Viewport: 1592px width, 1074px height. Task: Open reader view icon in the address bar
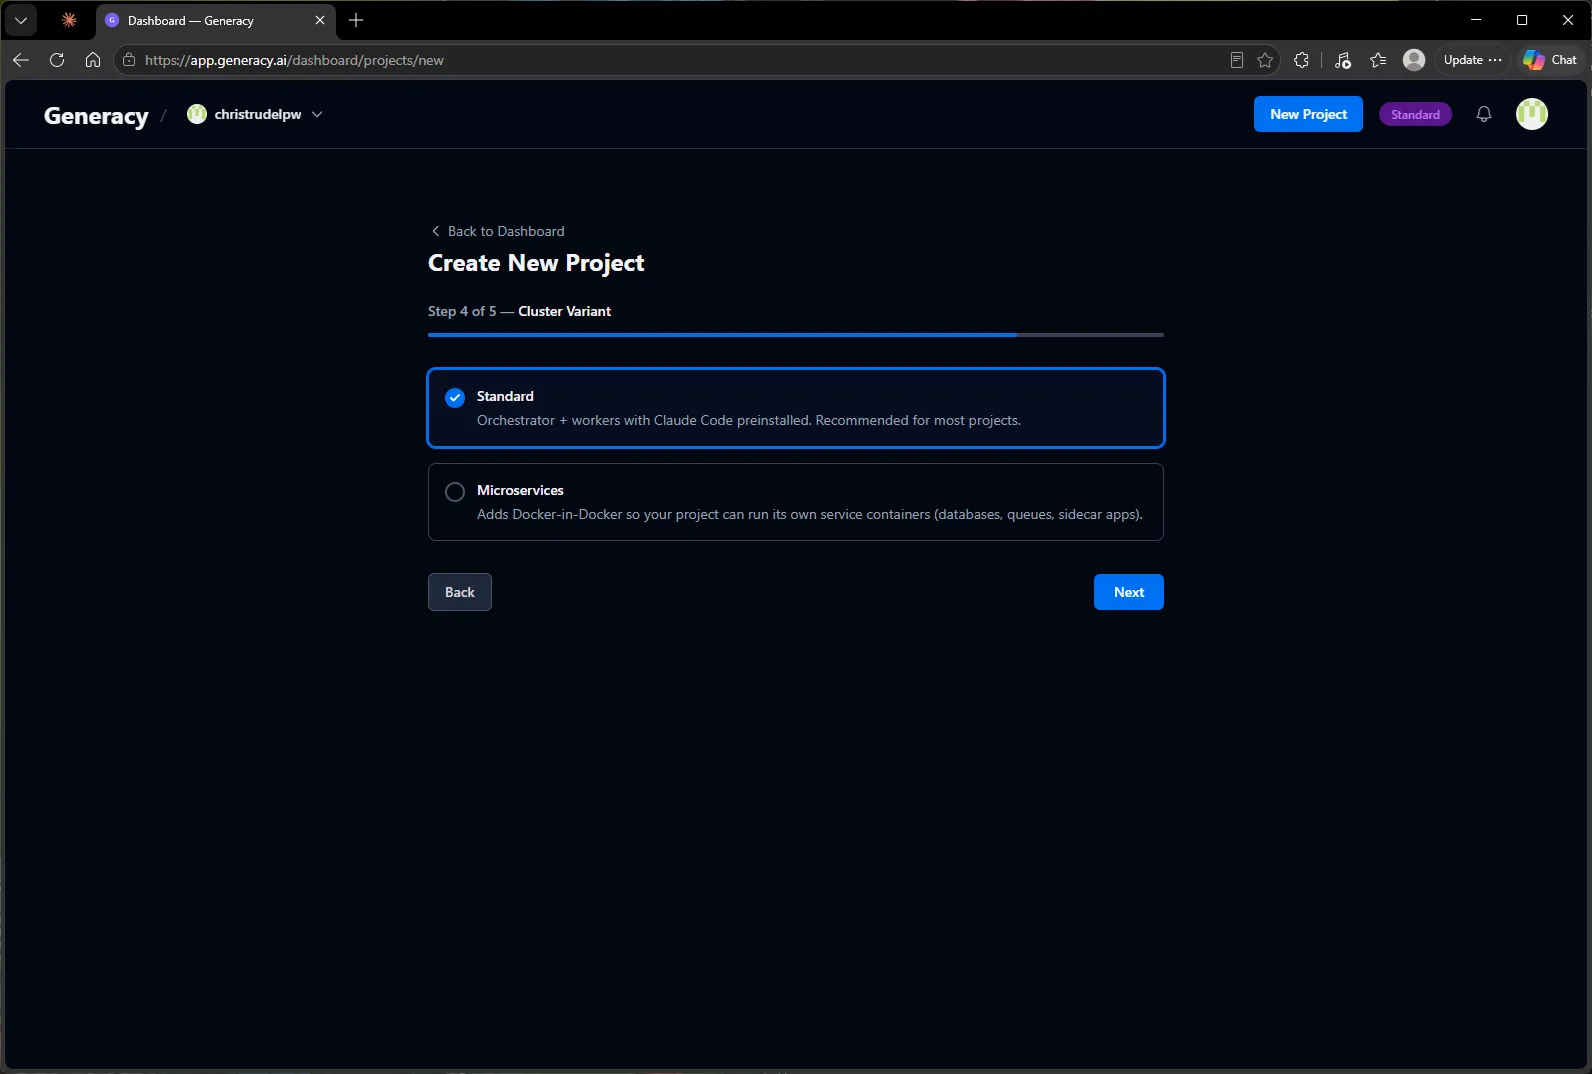coord(1237,60)
